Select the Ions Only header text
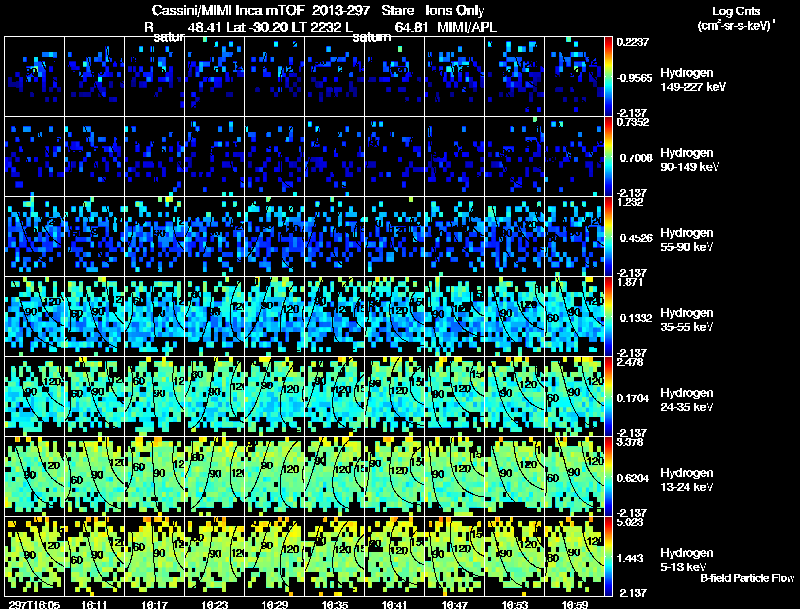The height and width of the screenshot is (609, 800). pos(454,11)
